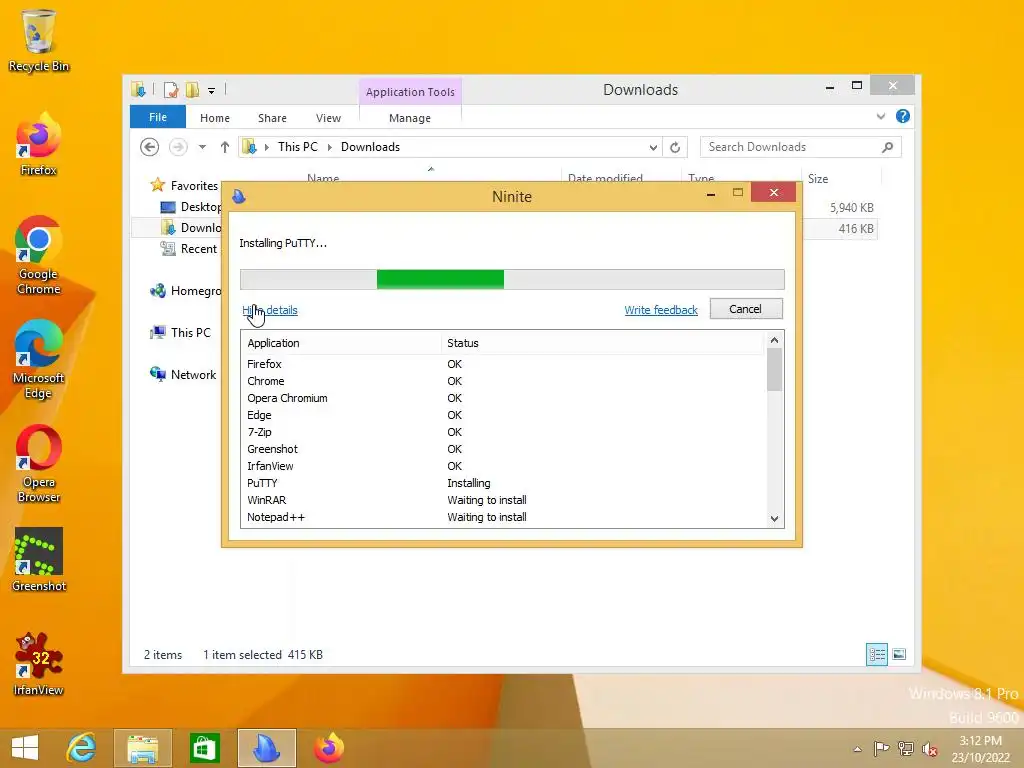Launch the Opera Browser desktop shortcut
Viewport: 1024px width, 768px height.
pyautogui.click(x=39, y=464)
